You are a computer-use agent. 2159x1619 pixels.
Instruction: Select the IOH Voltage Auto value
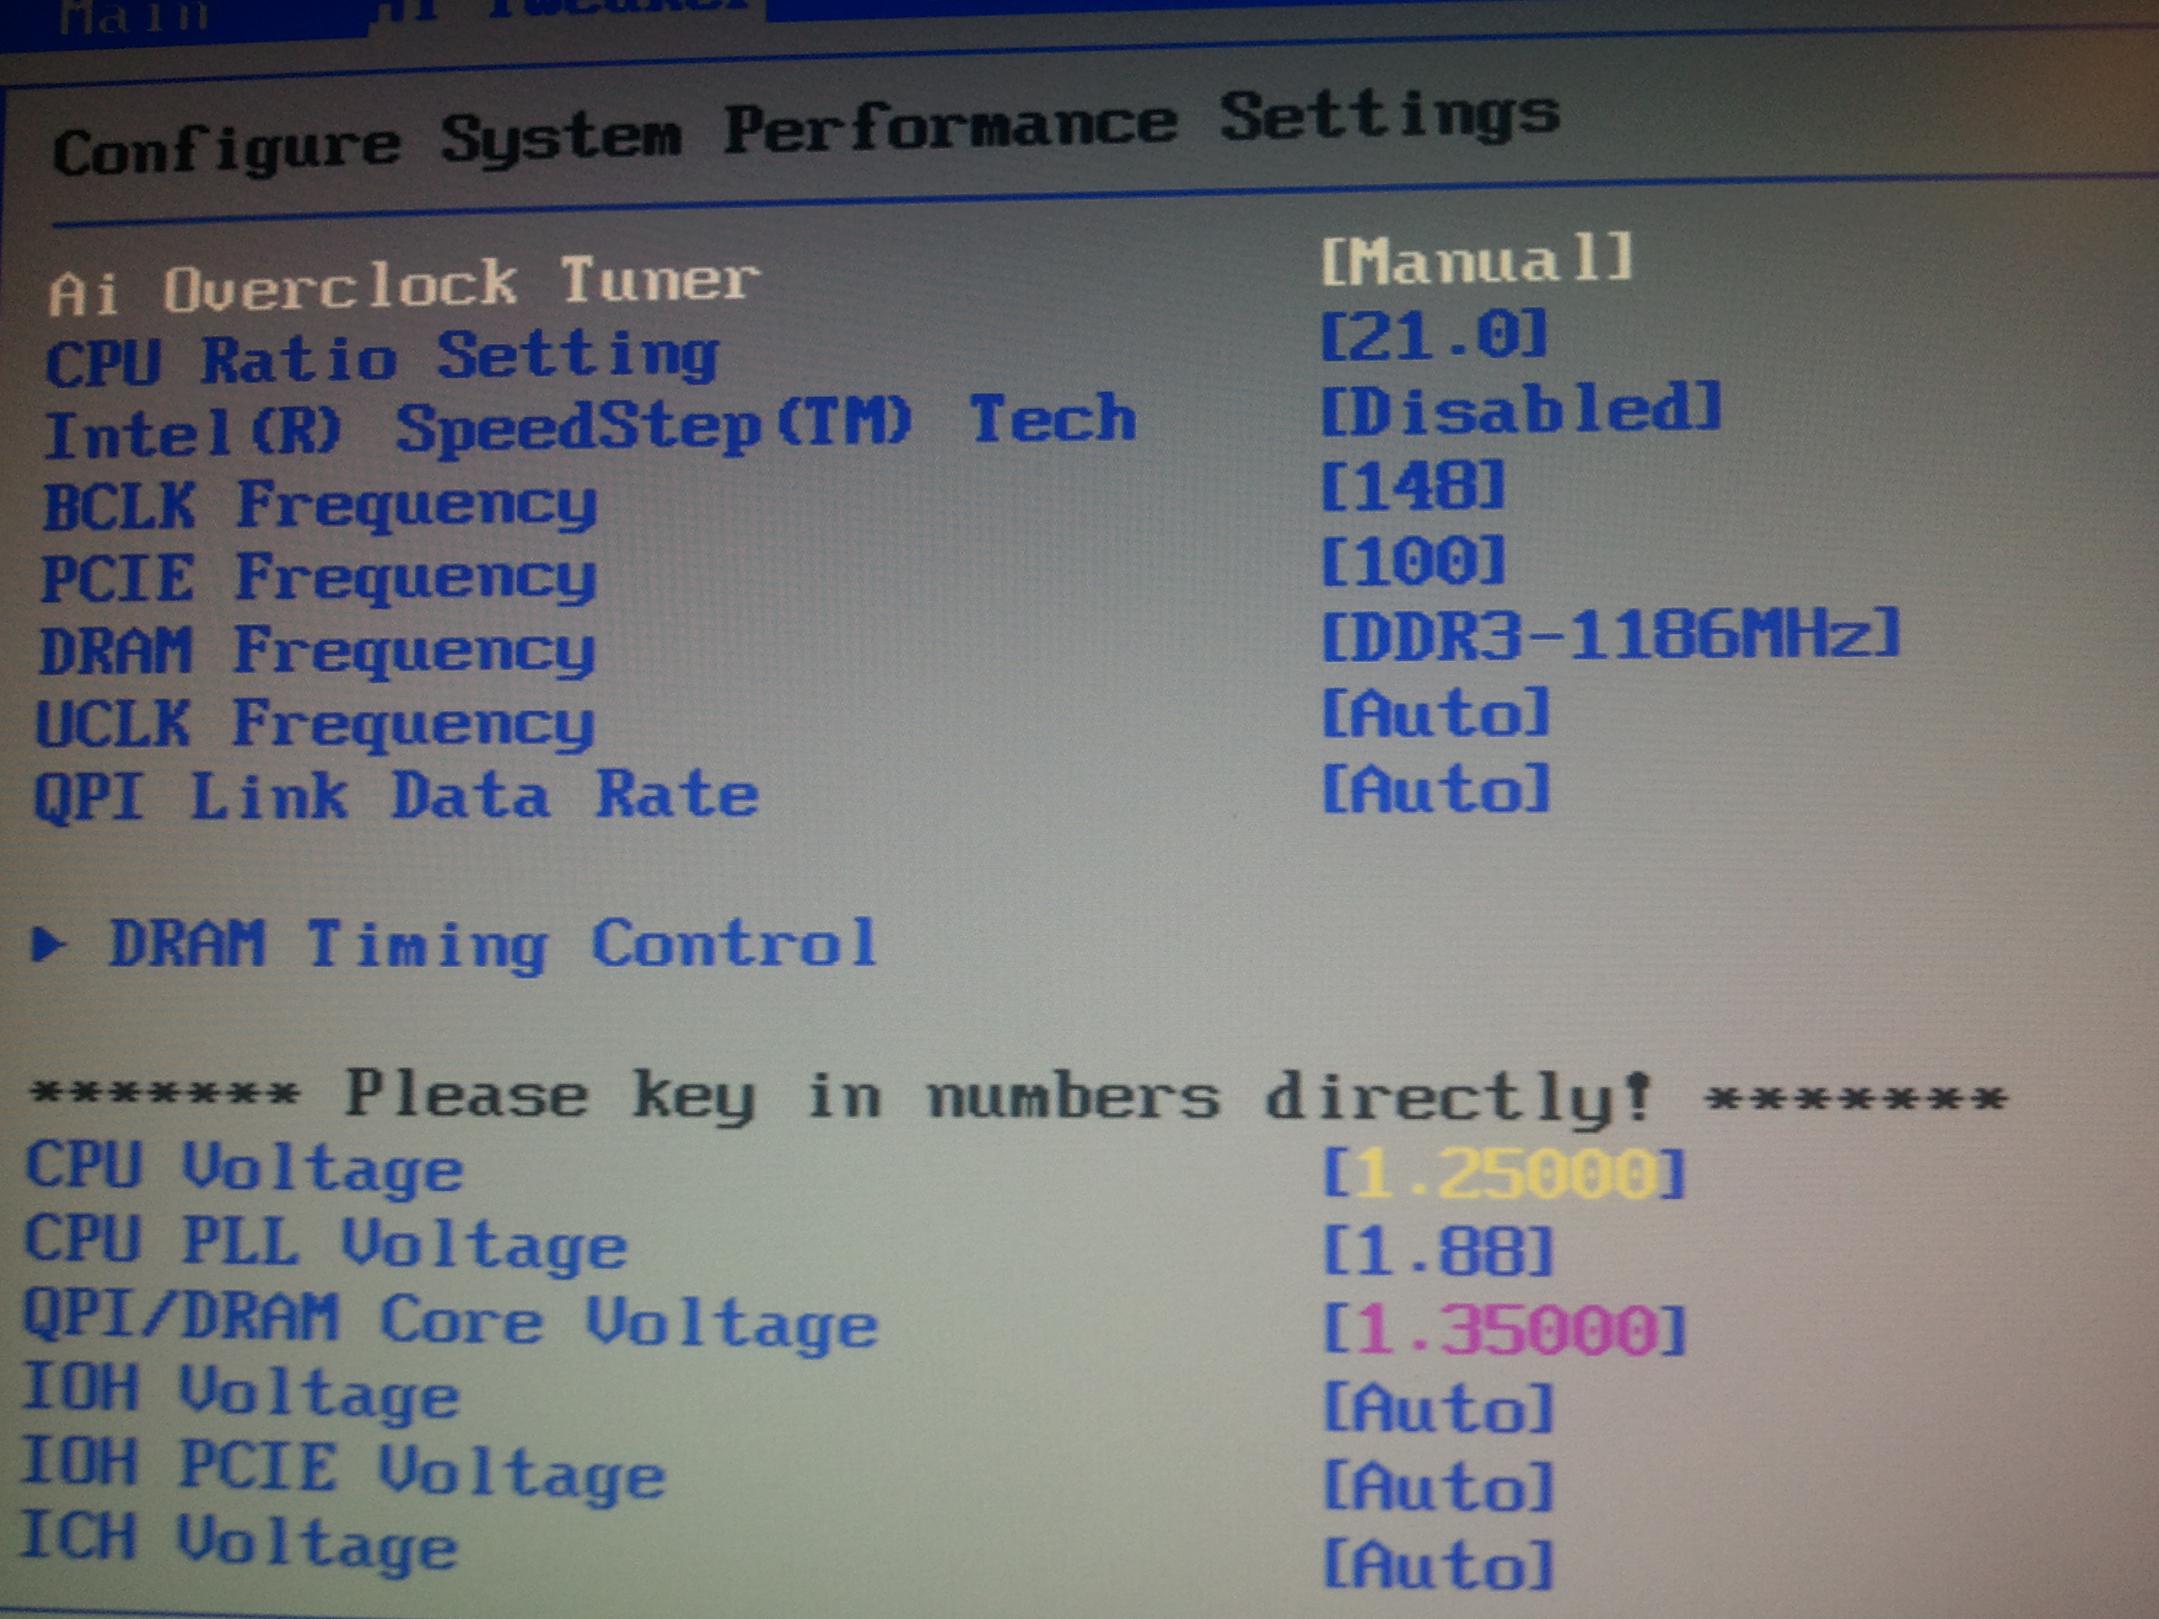[1438, 1408]
